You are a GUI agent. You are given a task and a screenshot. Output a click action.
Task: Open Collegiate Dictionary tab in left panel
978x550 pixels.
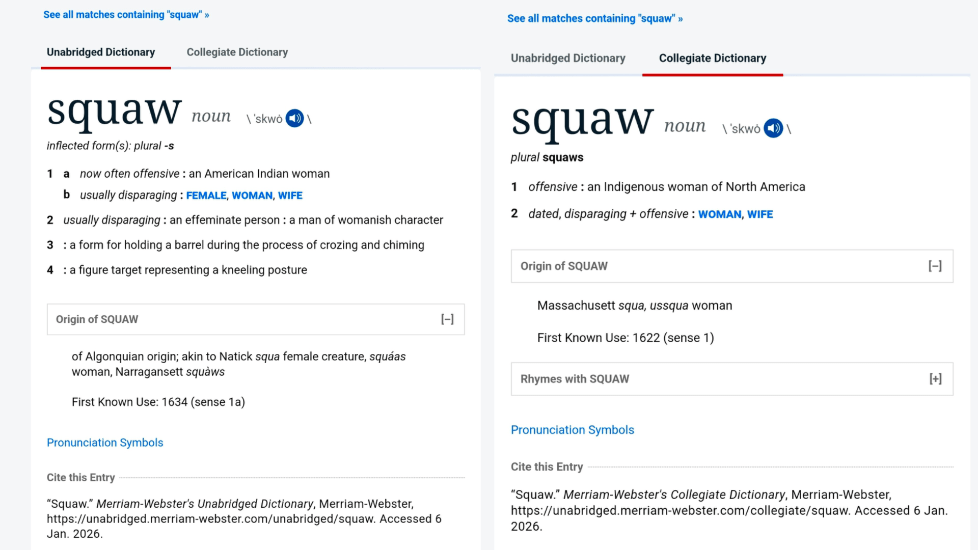[x=237, y=52]
